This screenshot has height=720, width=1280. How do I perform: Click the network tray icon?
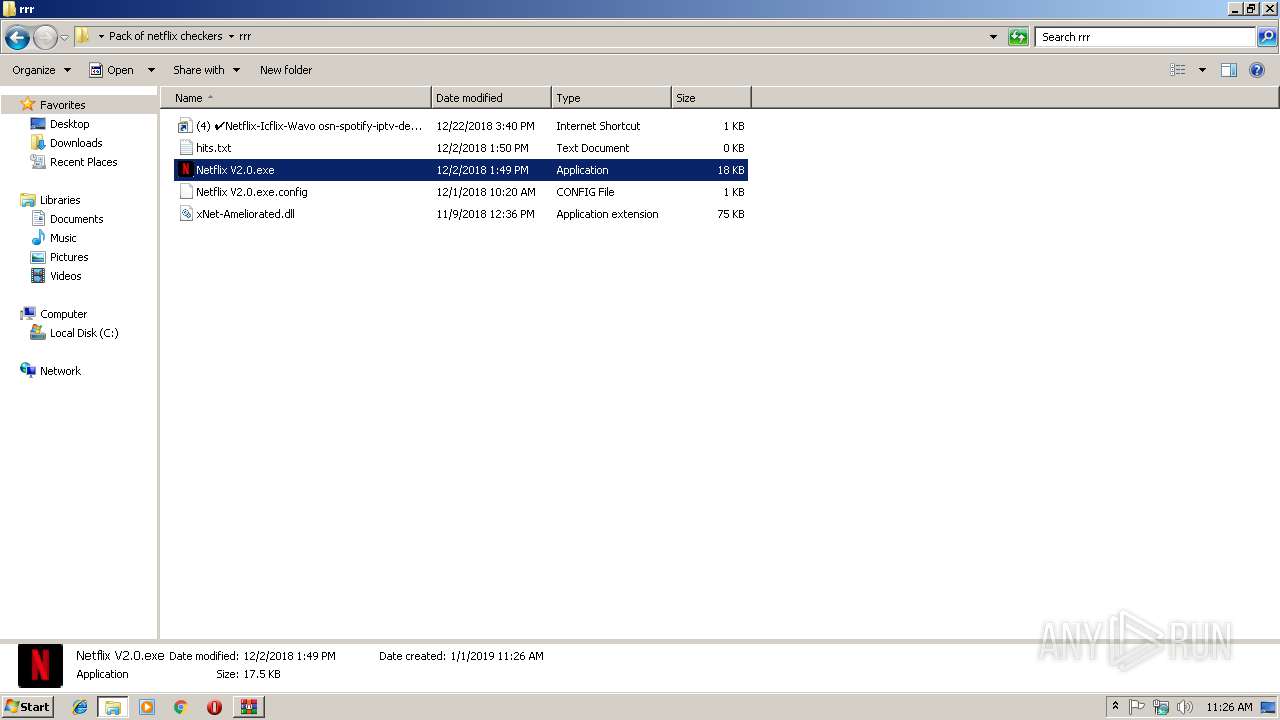pos(1161,707)
